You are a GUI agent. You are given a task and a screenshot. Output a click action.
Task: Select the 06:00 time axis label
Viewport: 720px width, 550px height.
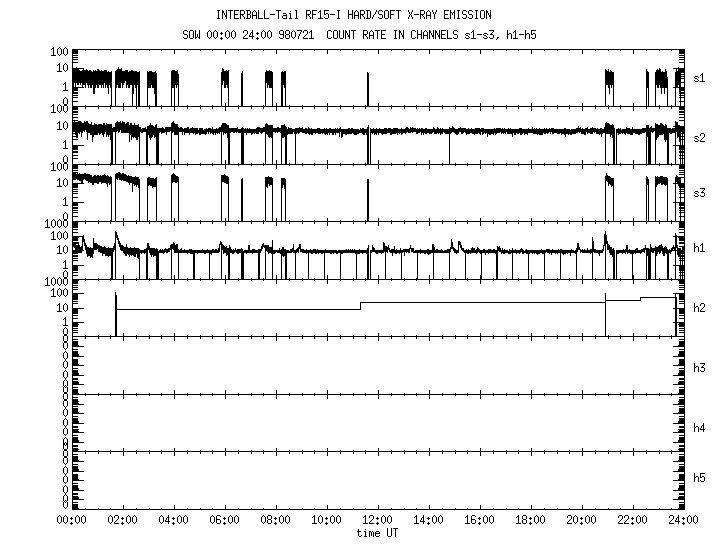click(224, 521)
